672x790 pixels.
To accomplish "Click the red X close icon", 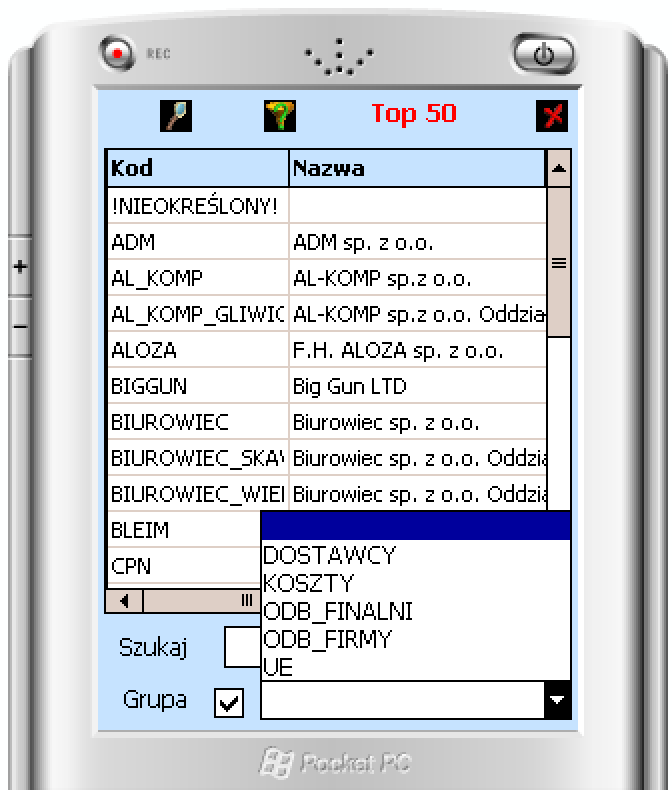I will pos(550,116).
